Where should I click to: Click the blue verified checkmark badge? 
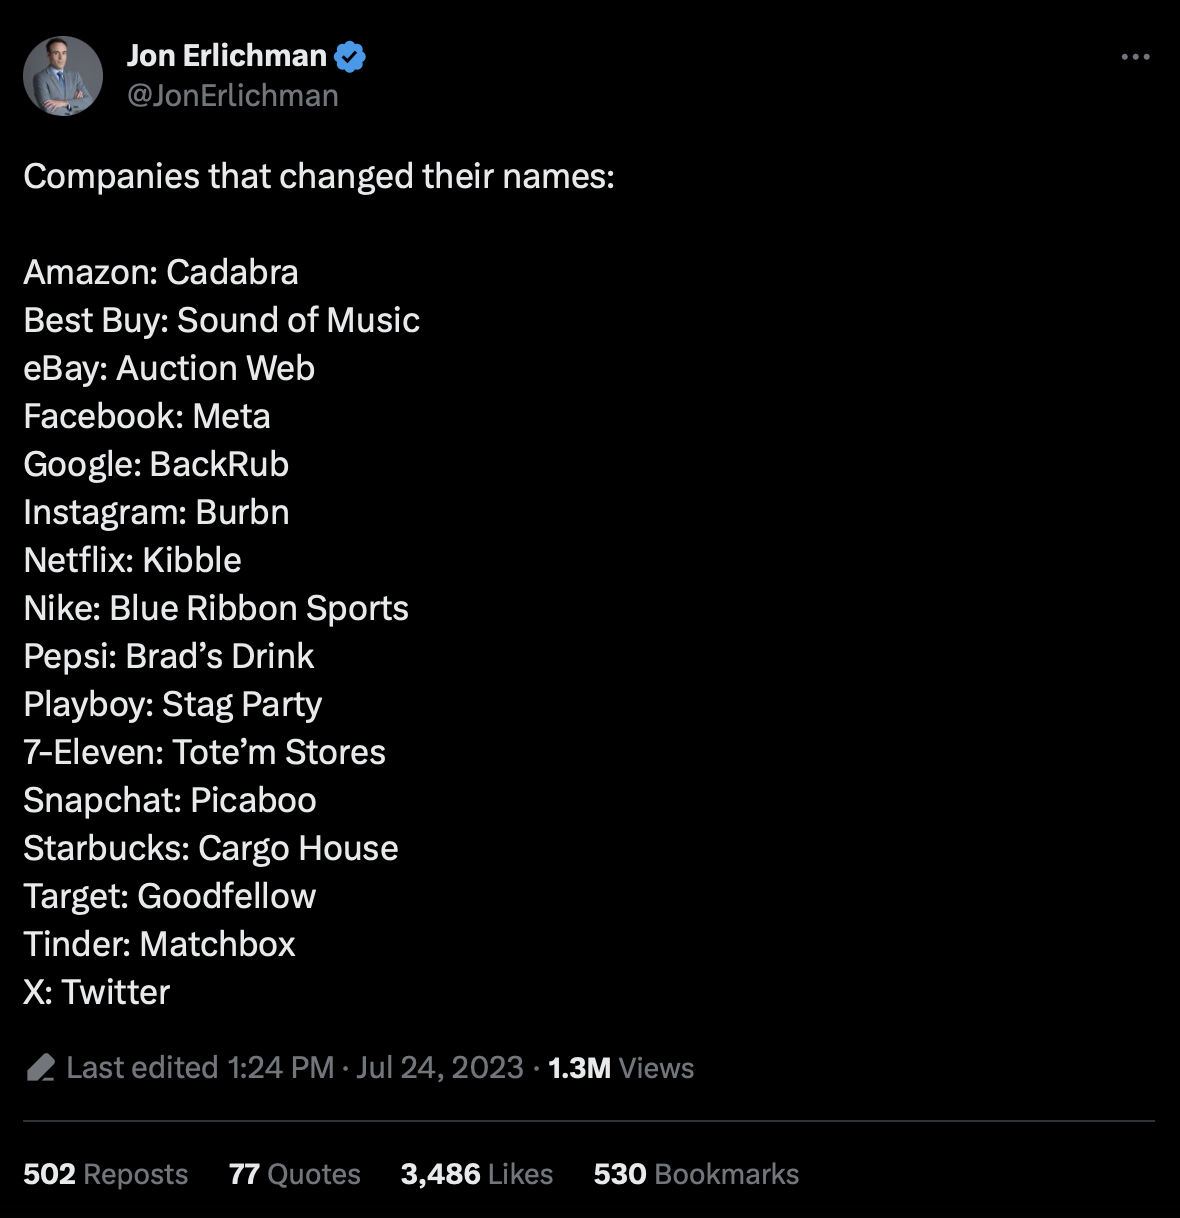[x=350, y=57]
